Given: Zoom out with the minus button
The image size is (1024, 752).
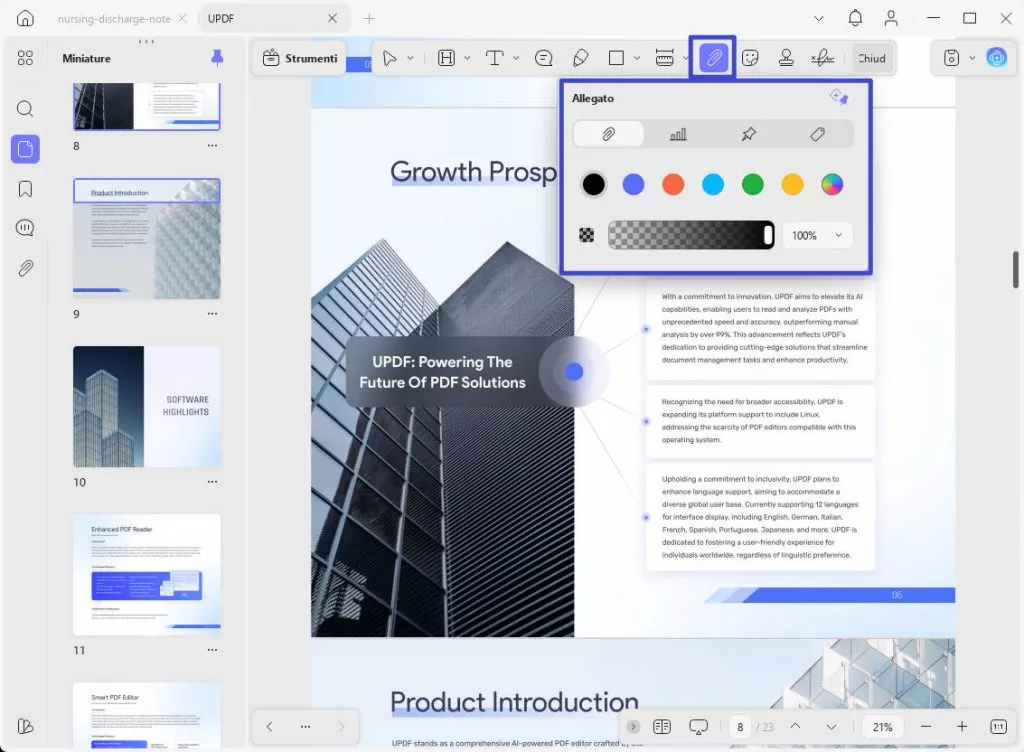Looking at the screenshot, I should coord(925,726).
